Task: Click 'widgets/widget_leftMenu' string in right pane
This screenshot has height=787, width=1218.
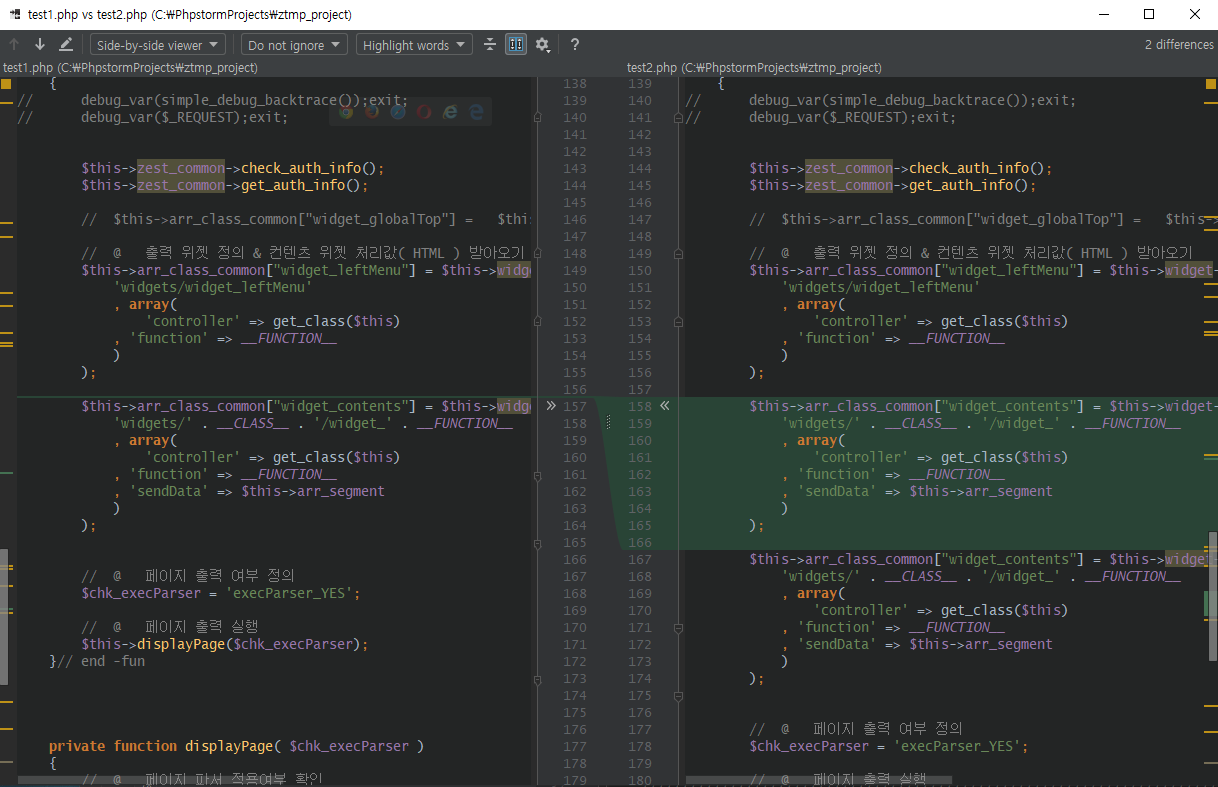Action: (x=881, y=287)
